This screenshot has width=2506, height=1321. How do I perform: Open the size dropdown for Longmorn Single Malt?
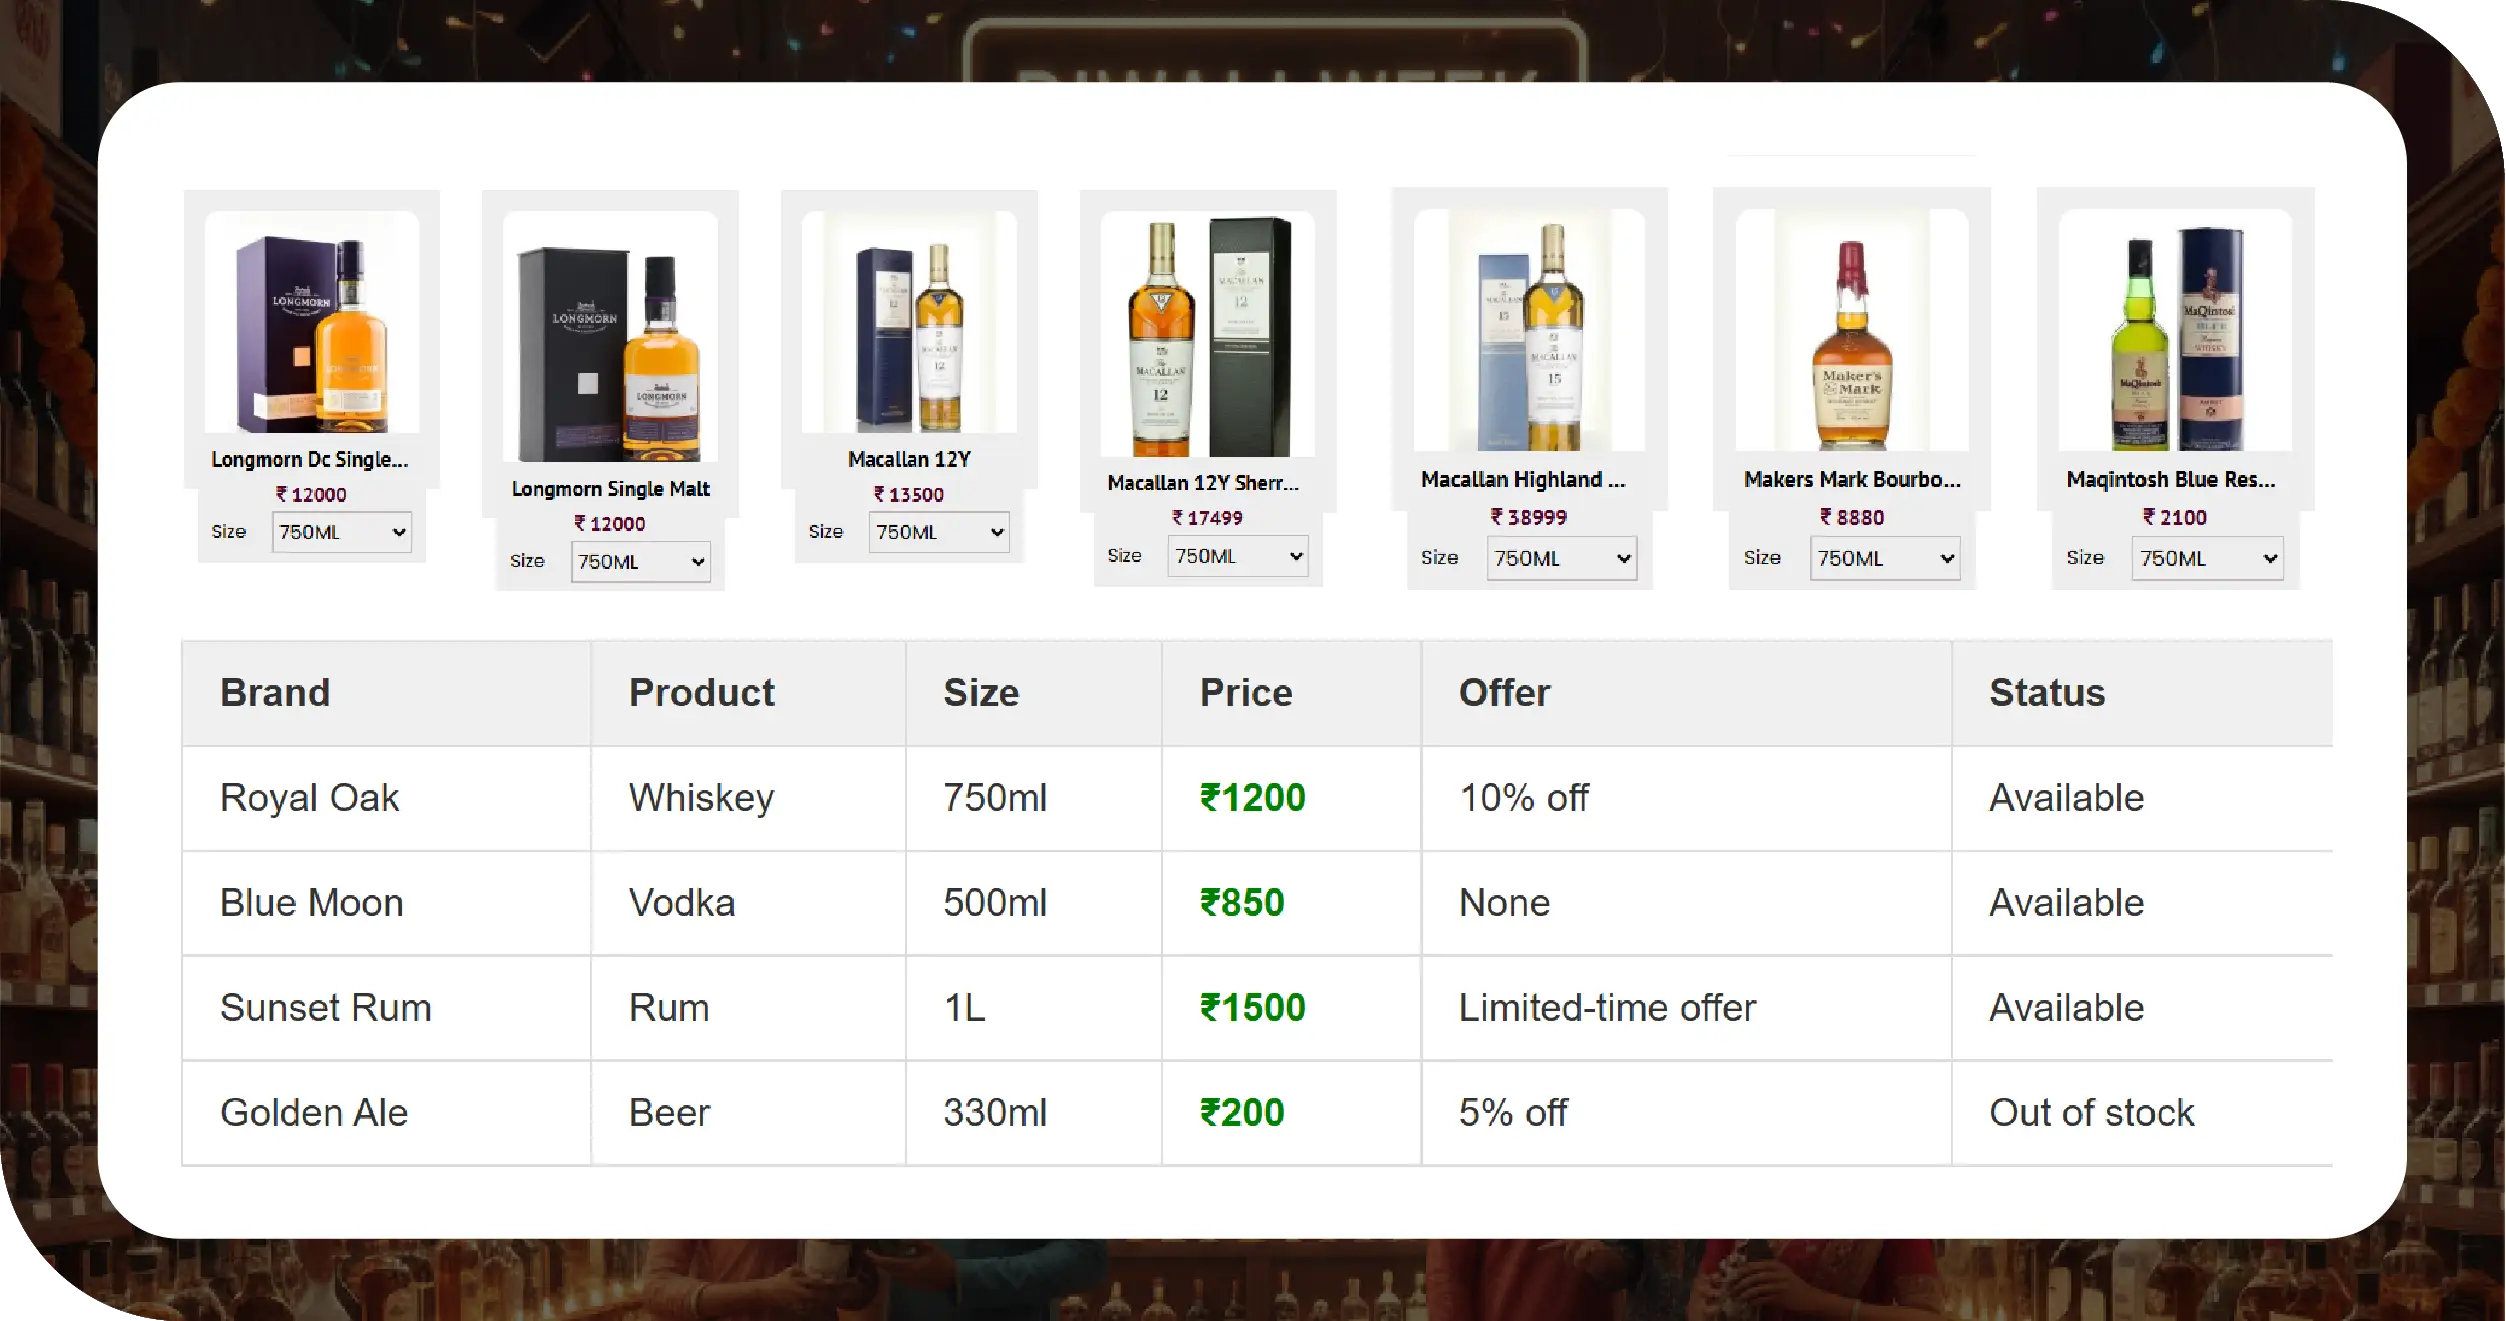640,562
